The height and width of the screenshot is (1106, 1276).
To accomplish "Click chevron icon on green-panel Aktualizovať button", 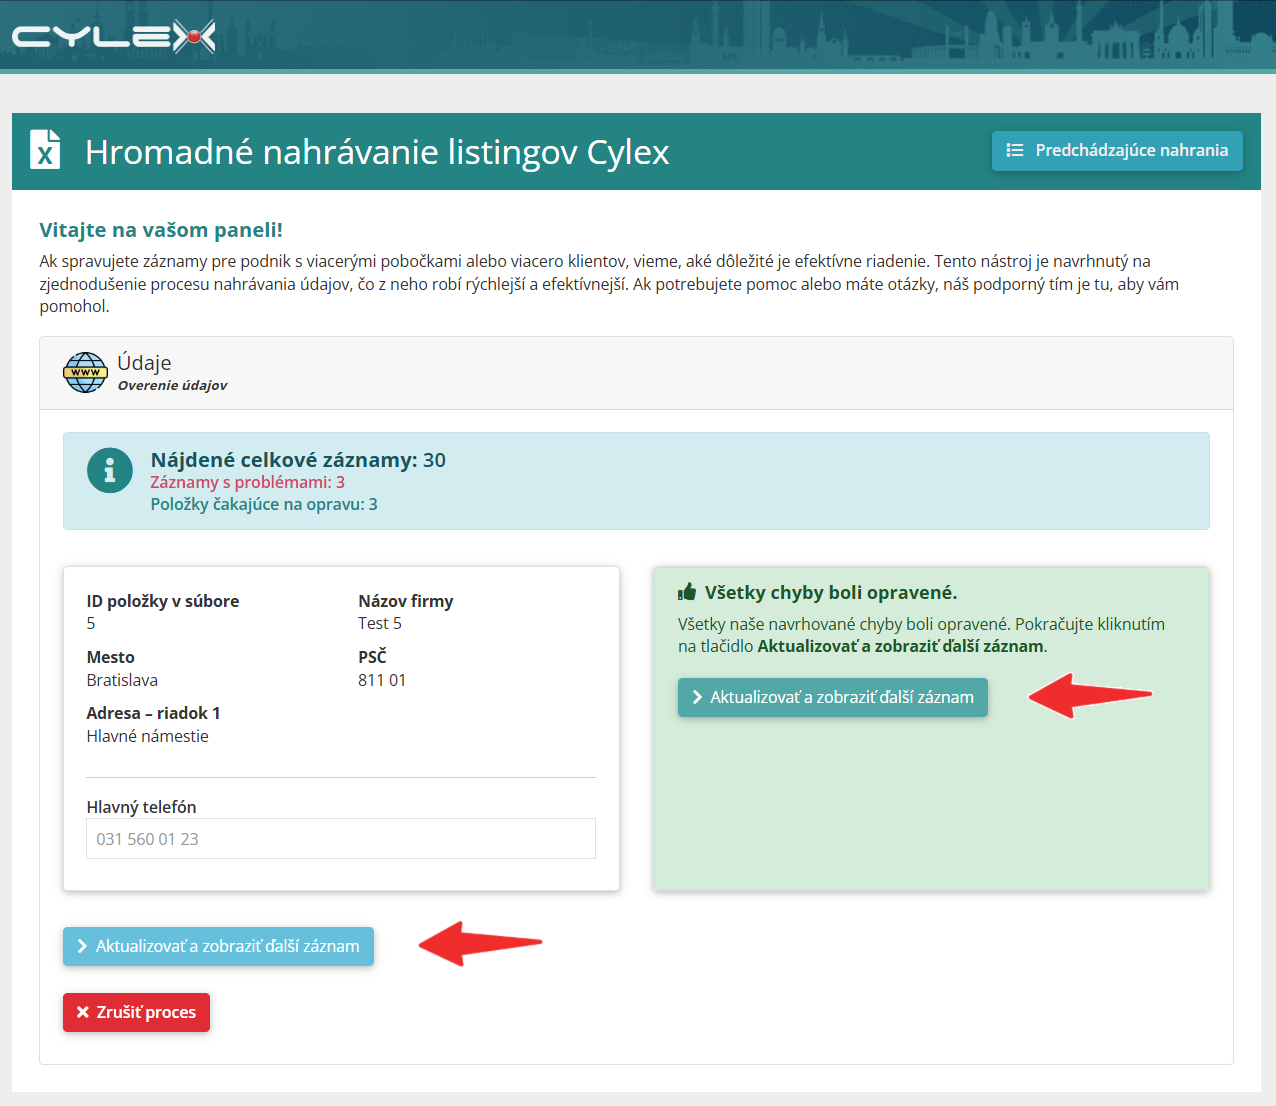I will 697,697.
